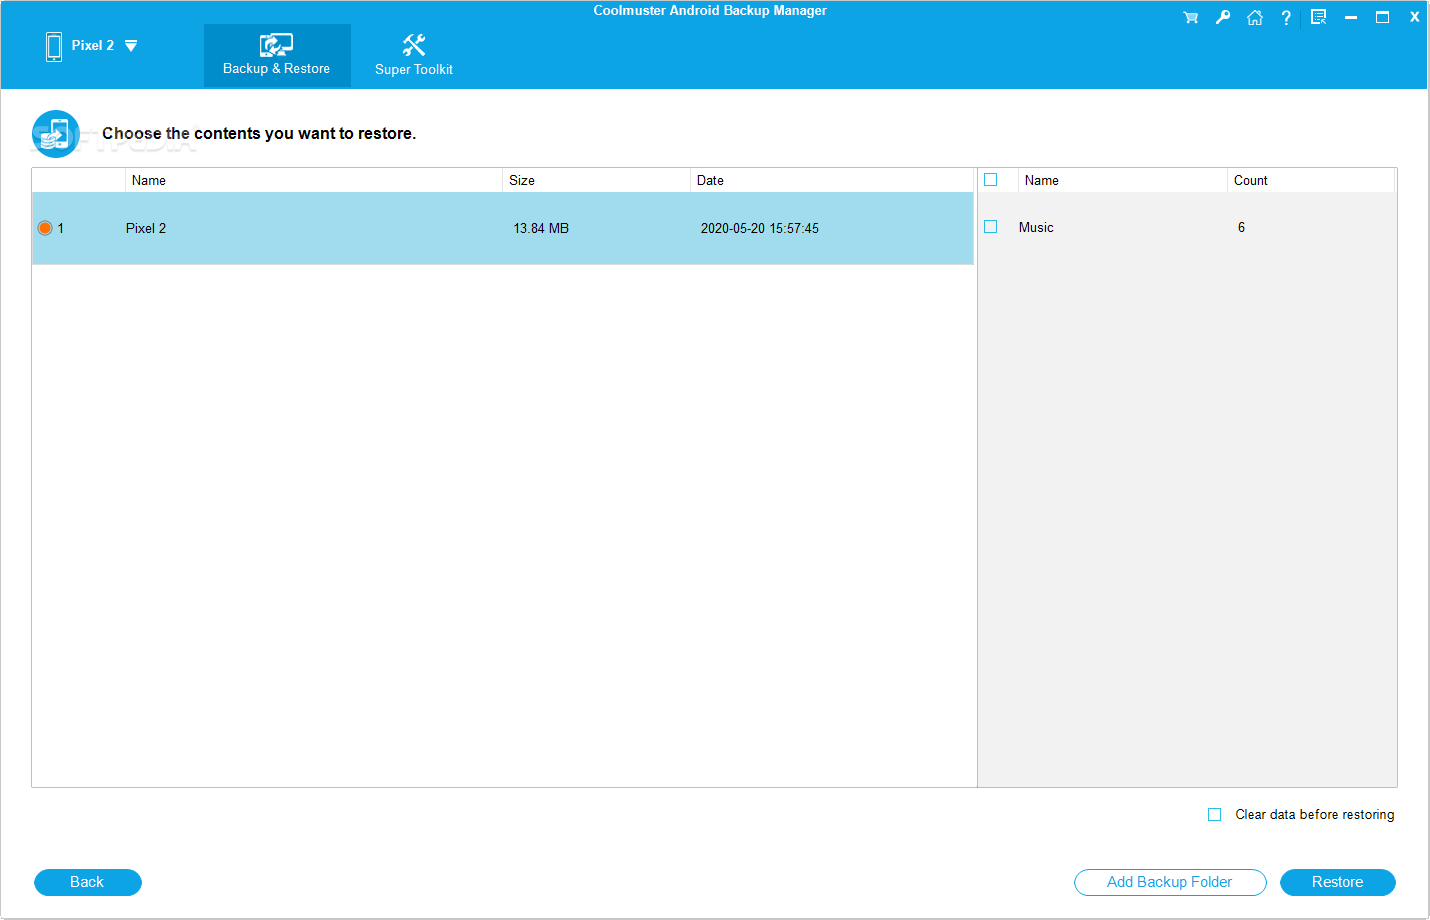Check the Music checkbox

(991, 227)
